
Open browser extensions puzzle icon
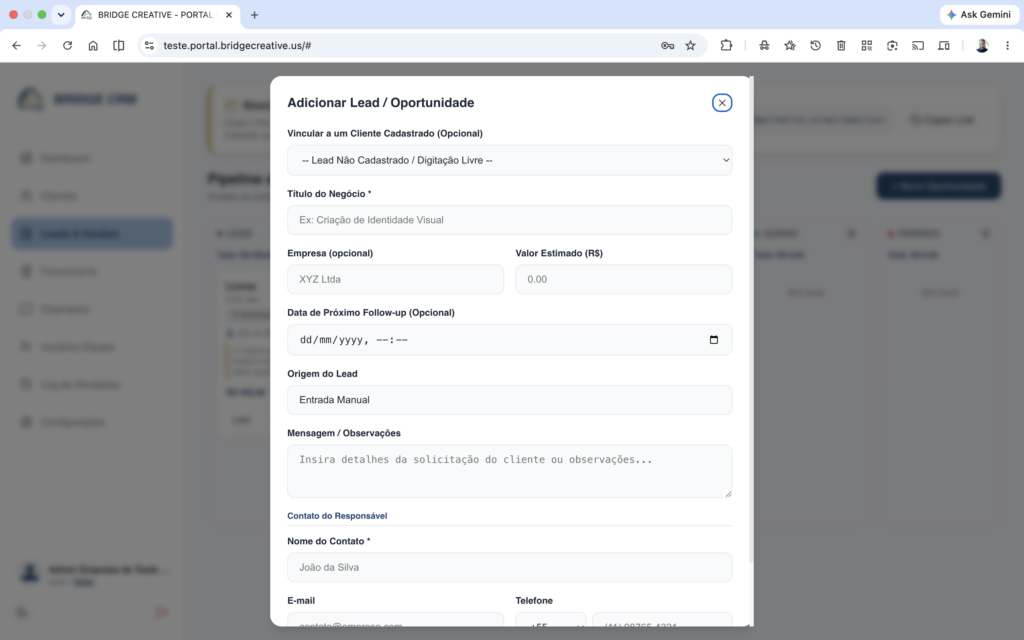tap(726, 46)
